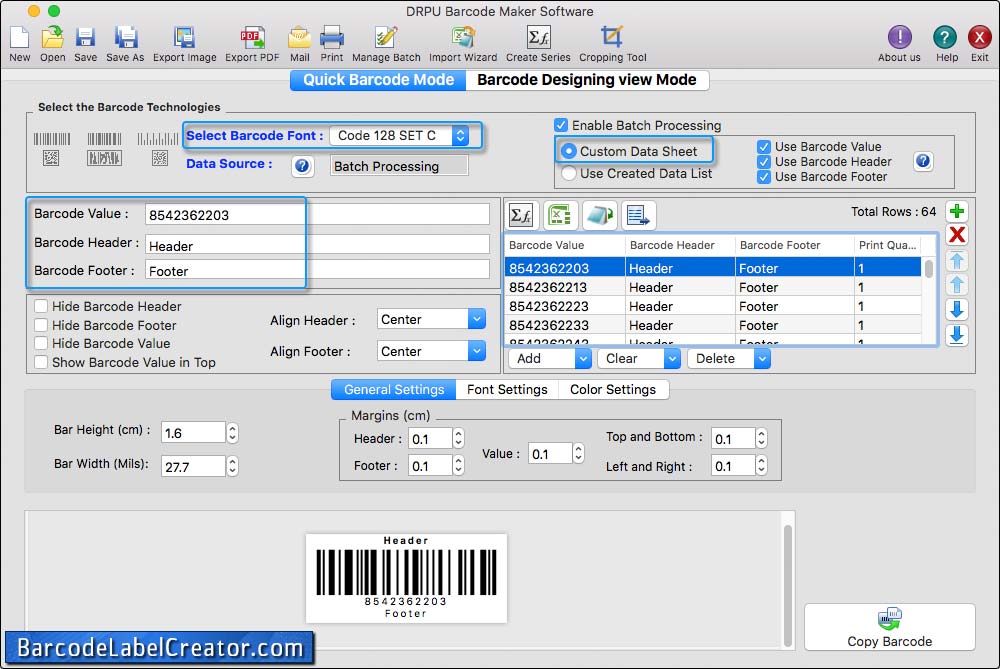1000x669 pixels.
Task: Open the Manage Batch tool
Action: pos(386,43)
